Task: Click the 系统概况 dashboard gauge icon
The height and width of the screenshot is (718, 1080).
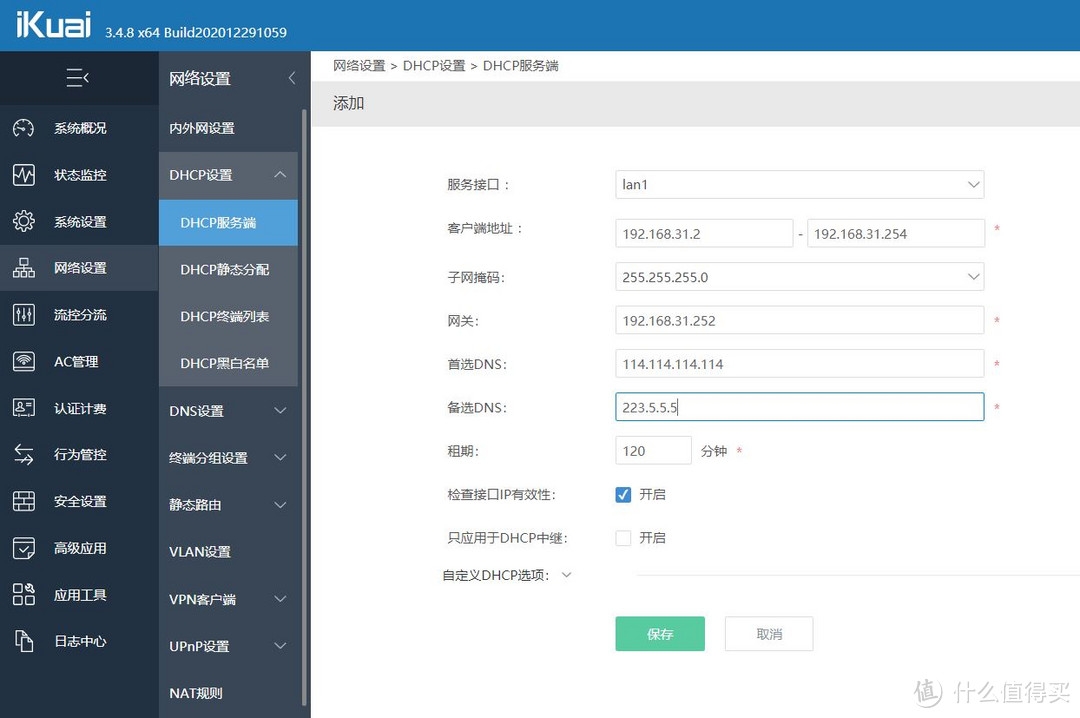Action: click(23, 128)
